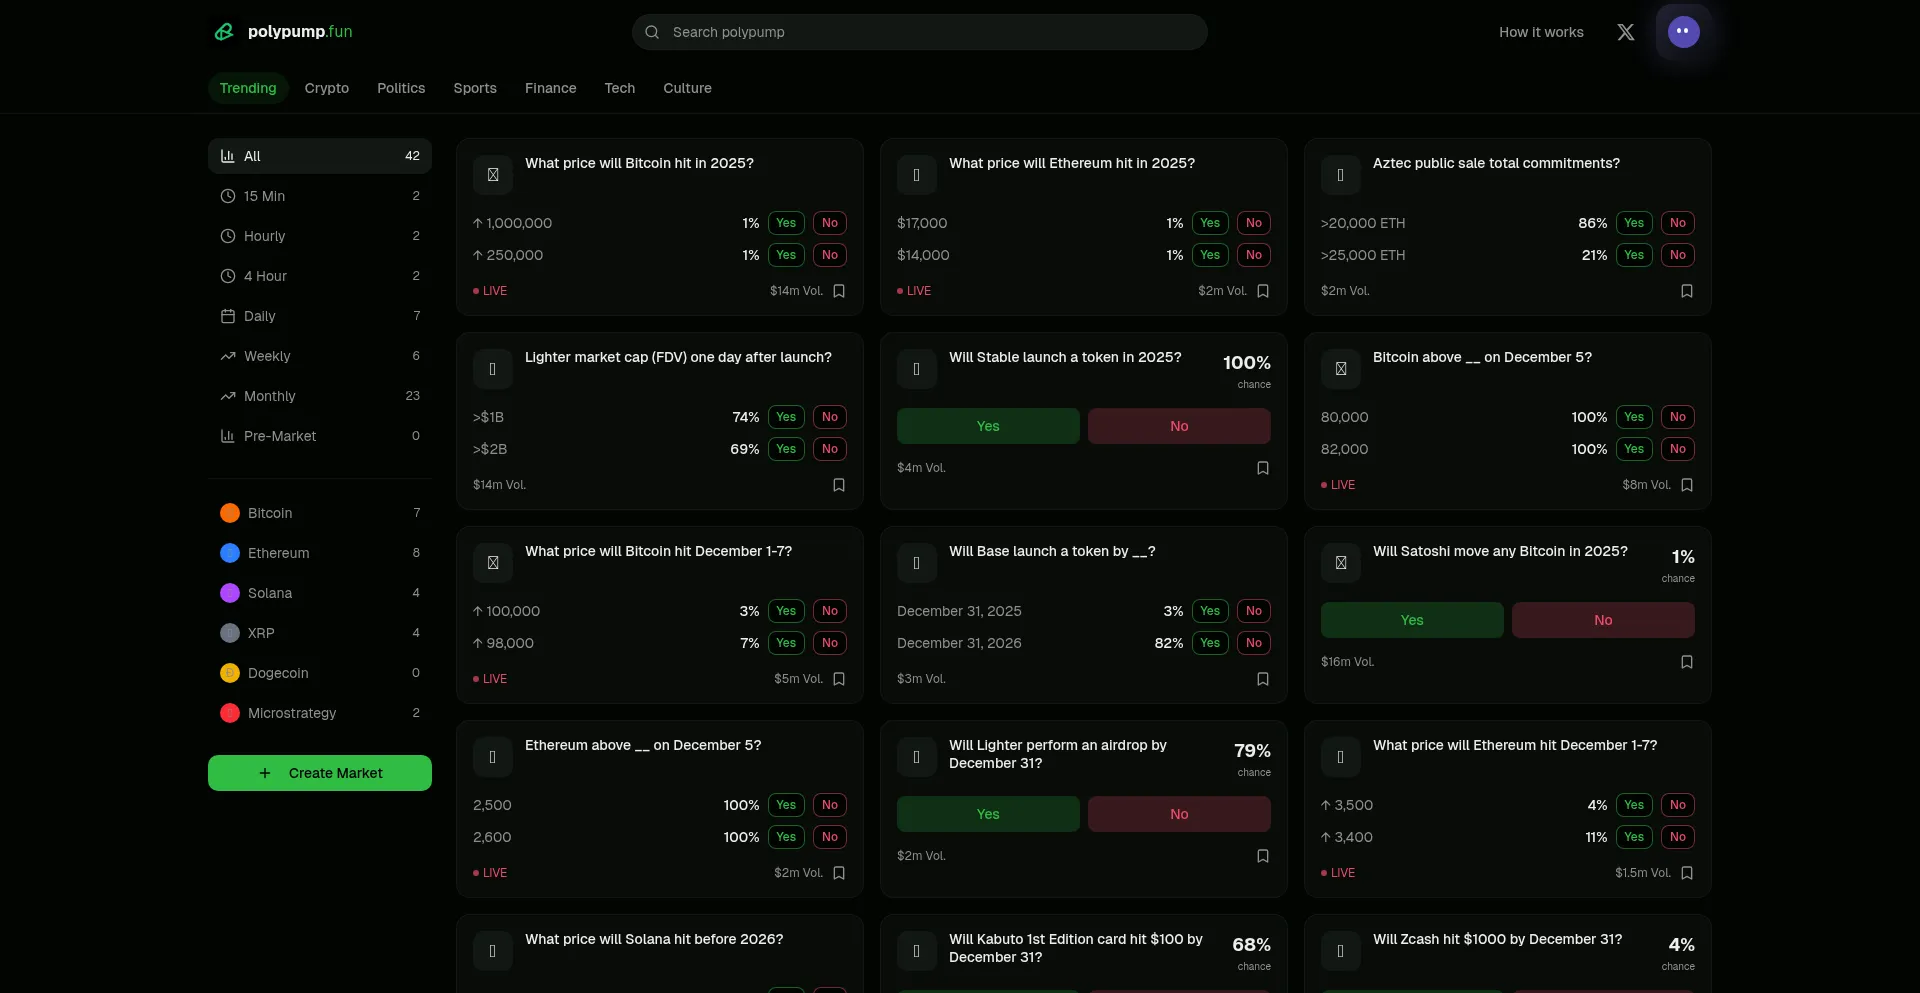
Task: Buy No on Satoshi move Bitcoin market
Action: click(x=1602, y=620)
